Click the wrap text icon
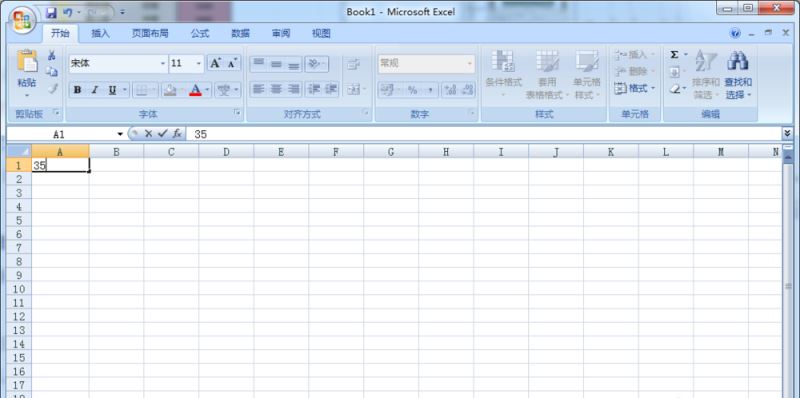The image size is (800, 398). pyautogui.click(x=353, y=64)
